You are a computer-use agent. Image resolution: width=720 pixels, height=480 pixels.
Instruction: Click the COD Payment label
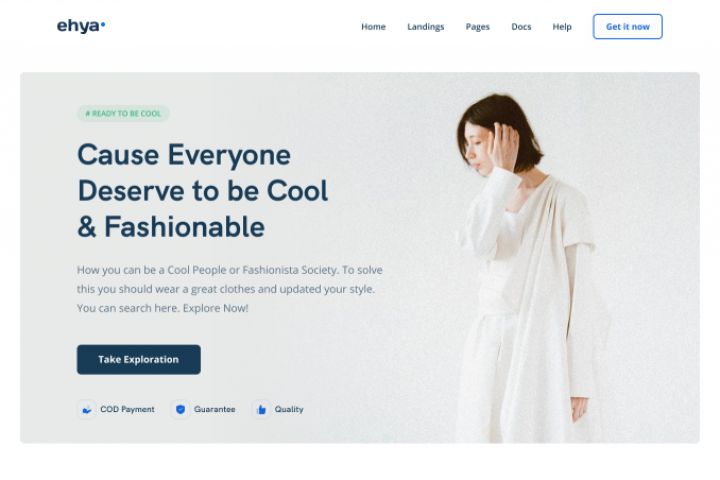click(127, 409)
